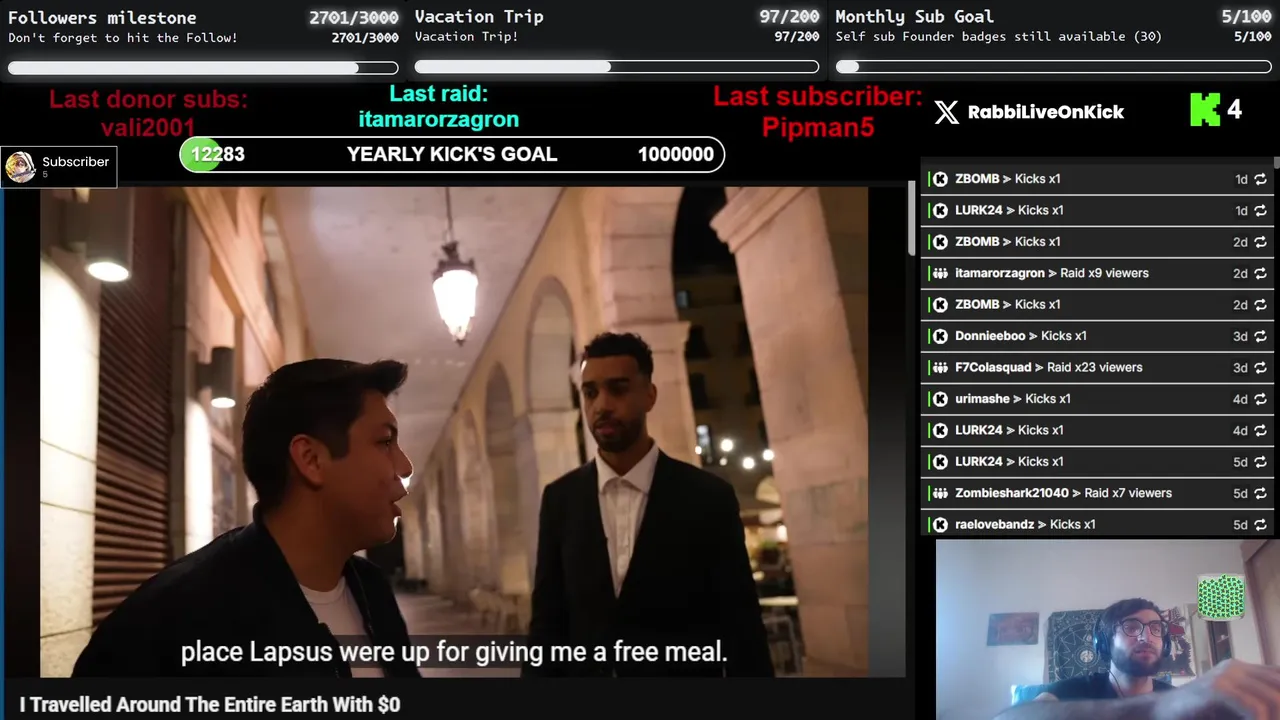Replay the ZBOMB Kicks alert from 1d
This screenshot has height=720, width=1280.
tap(1260, 179)
